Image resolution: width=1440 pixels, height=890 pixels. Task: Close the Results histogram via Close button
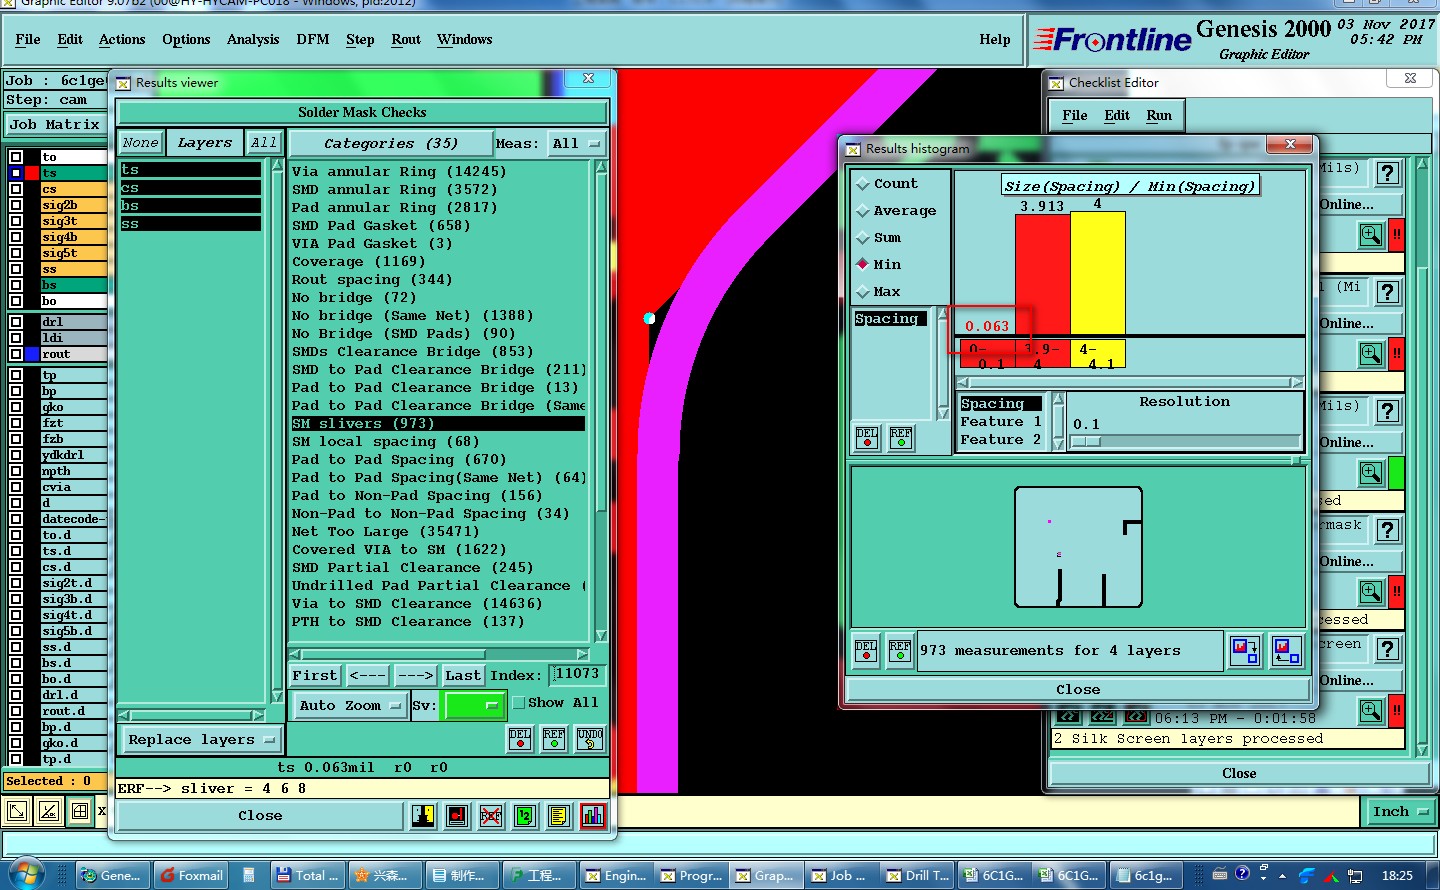[1078, 690]
